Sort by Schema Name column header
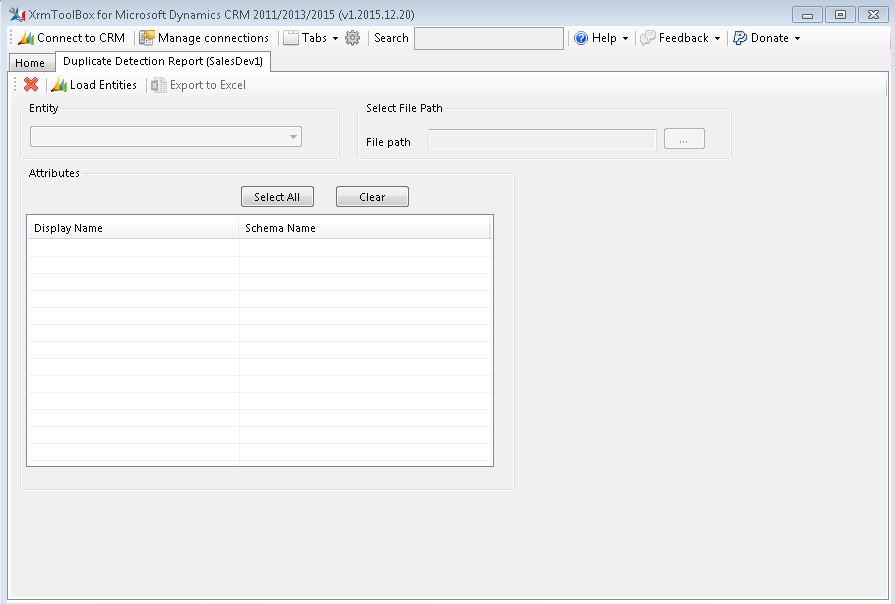Image resolution: width=895 pixels, height=604 pixels. [364, 228]
